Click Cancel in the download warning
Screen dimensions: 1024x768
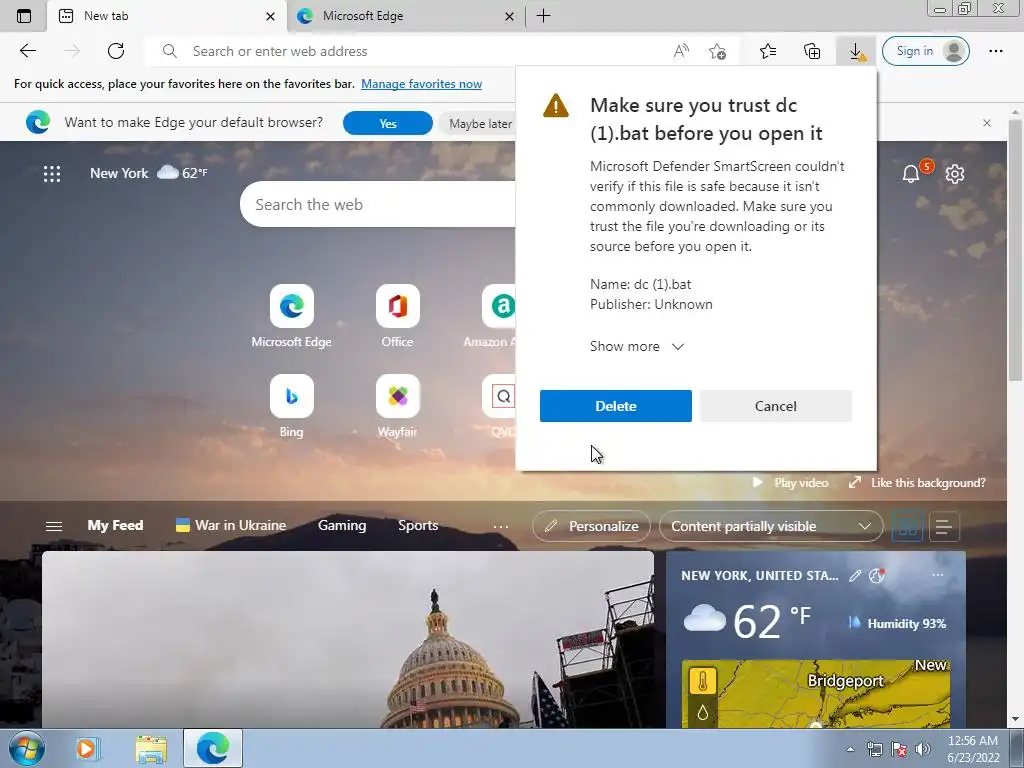[x=776, y=406]
